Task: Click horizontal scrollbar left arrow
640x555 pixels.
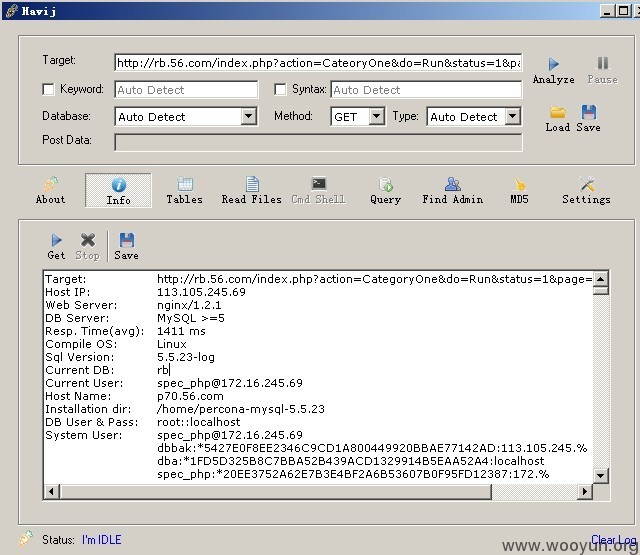Action: pos(51,491)
